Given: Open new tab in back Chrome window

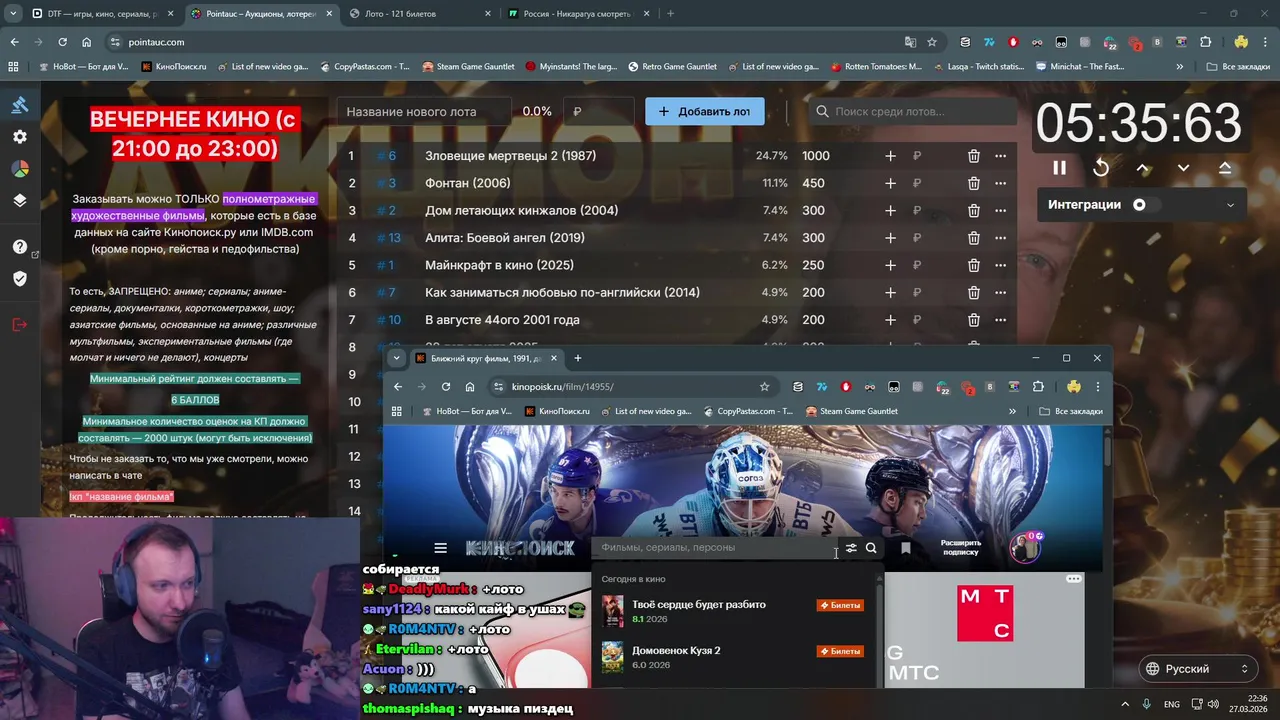Looking at the screenshot, I should pyautogui.click(x=670, y=14).
